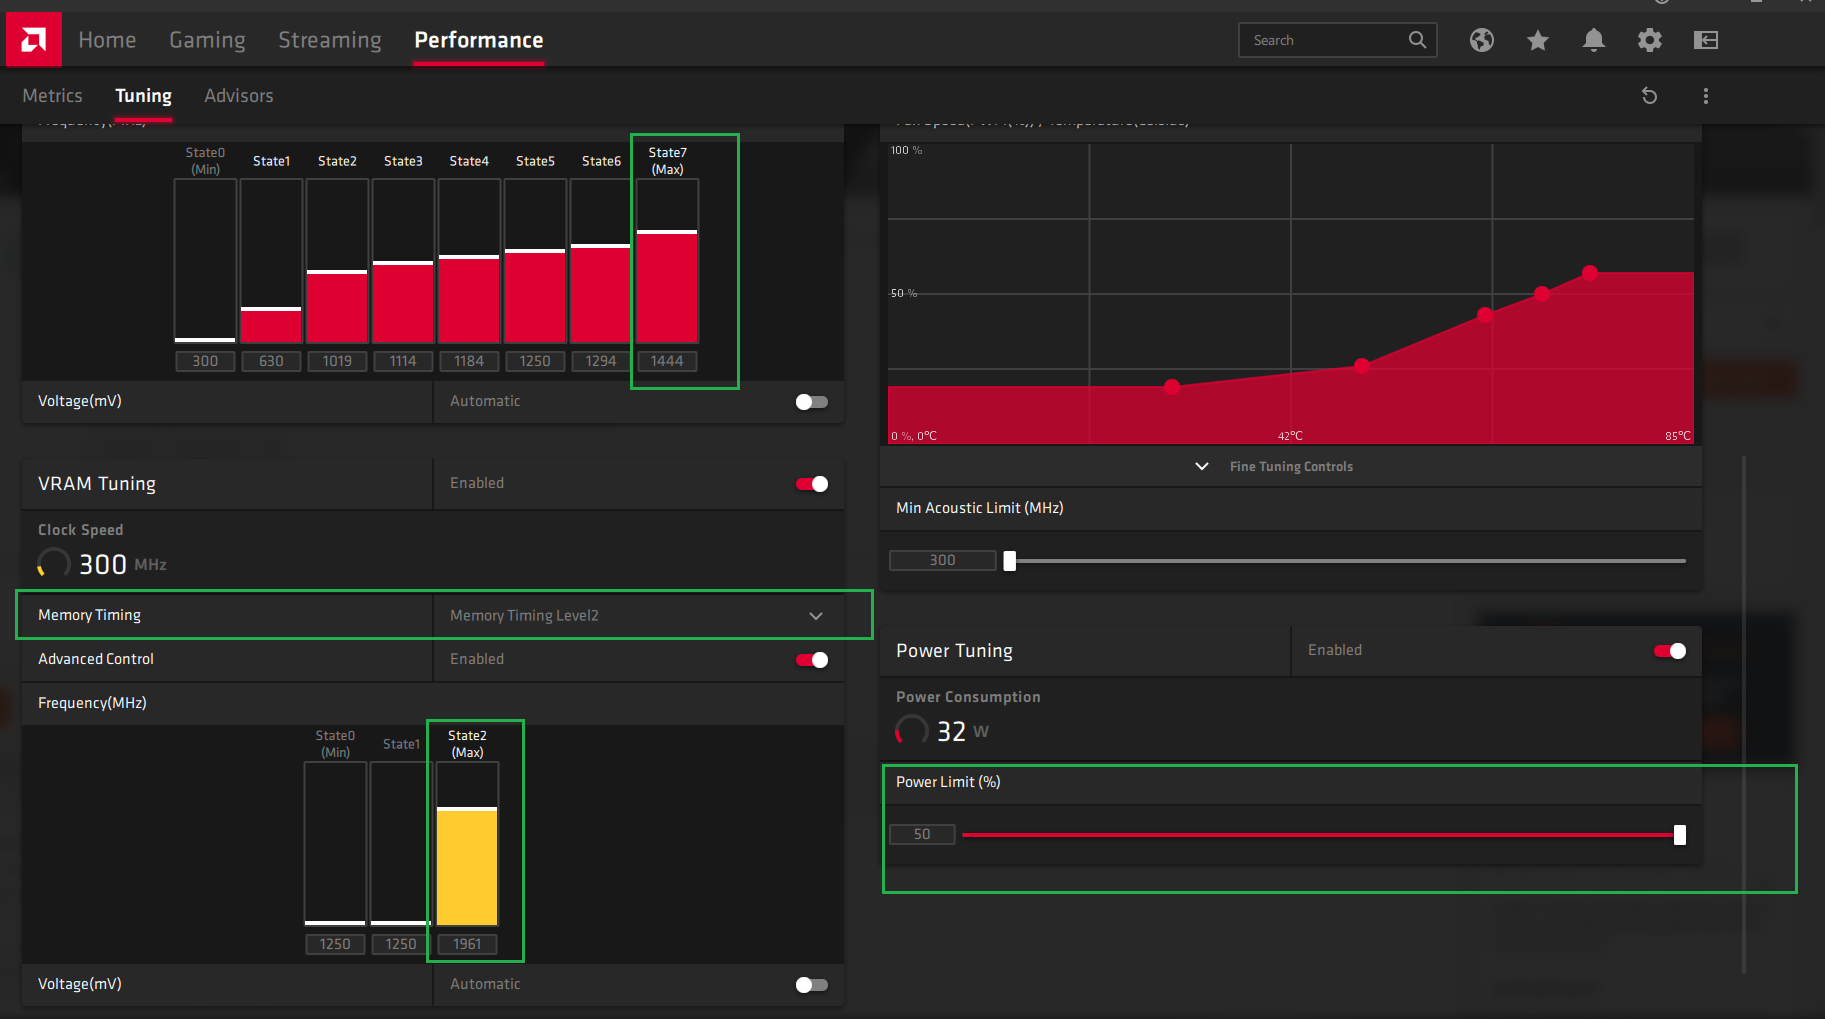The width and height of the screenshot is (1825, 1019).
Task: Disable VRAM Tuning
Action: tap(811, 483)
